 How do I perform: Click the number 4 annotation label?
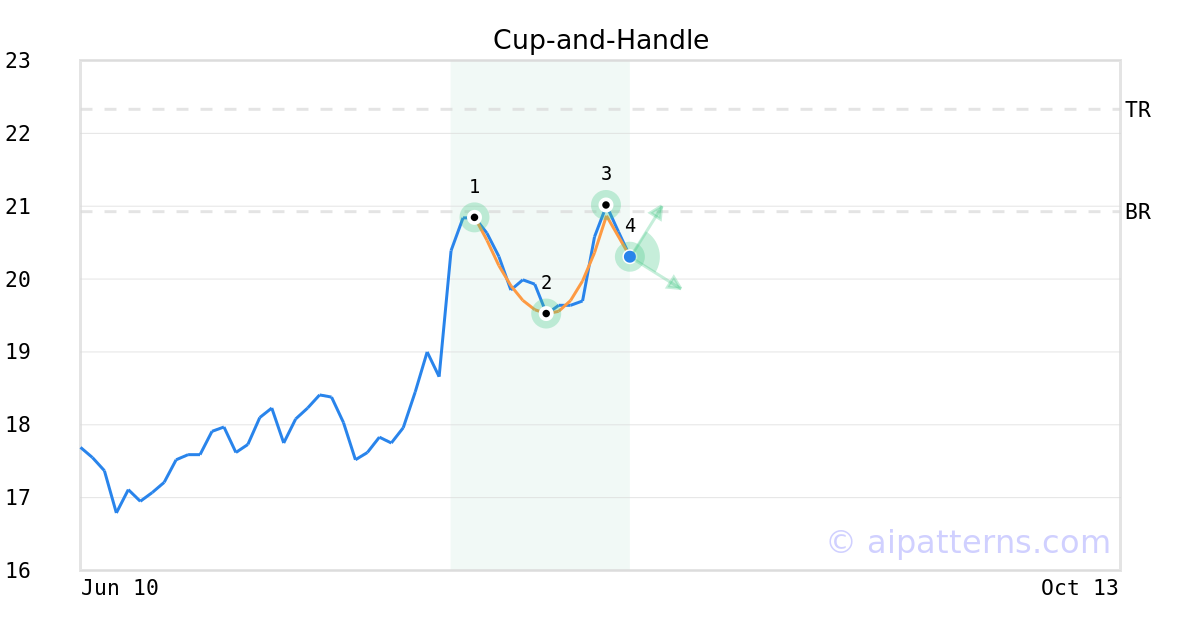pyautogui.click(x=630, y=226)
